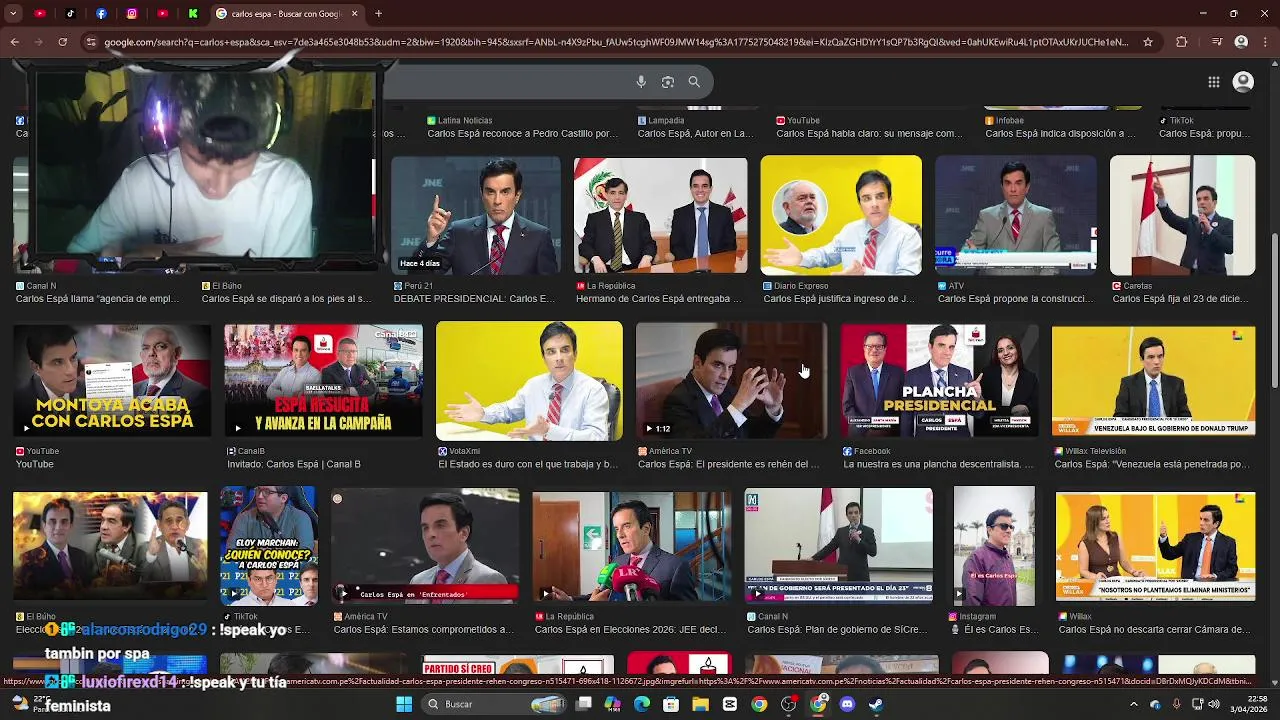1280x720 pixels.
Task: Open 'Invitado: Carlos Espá | Canal B' link
Action: pyautogui.click(x=294, y=464)
